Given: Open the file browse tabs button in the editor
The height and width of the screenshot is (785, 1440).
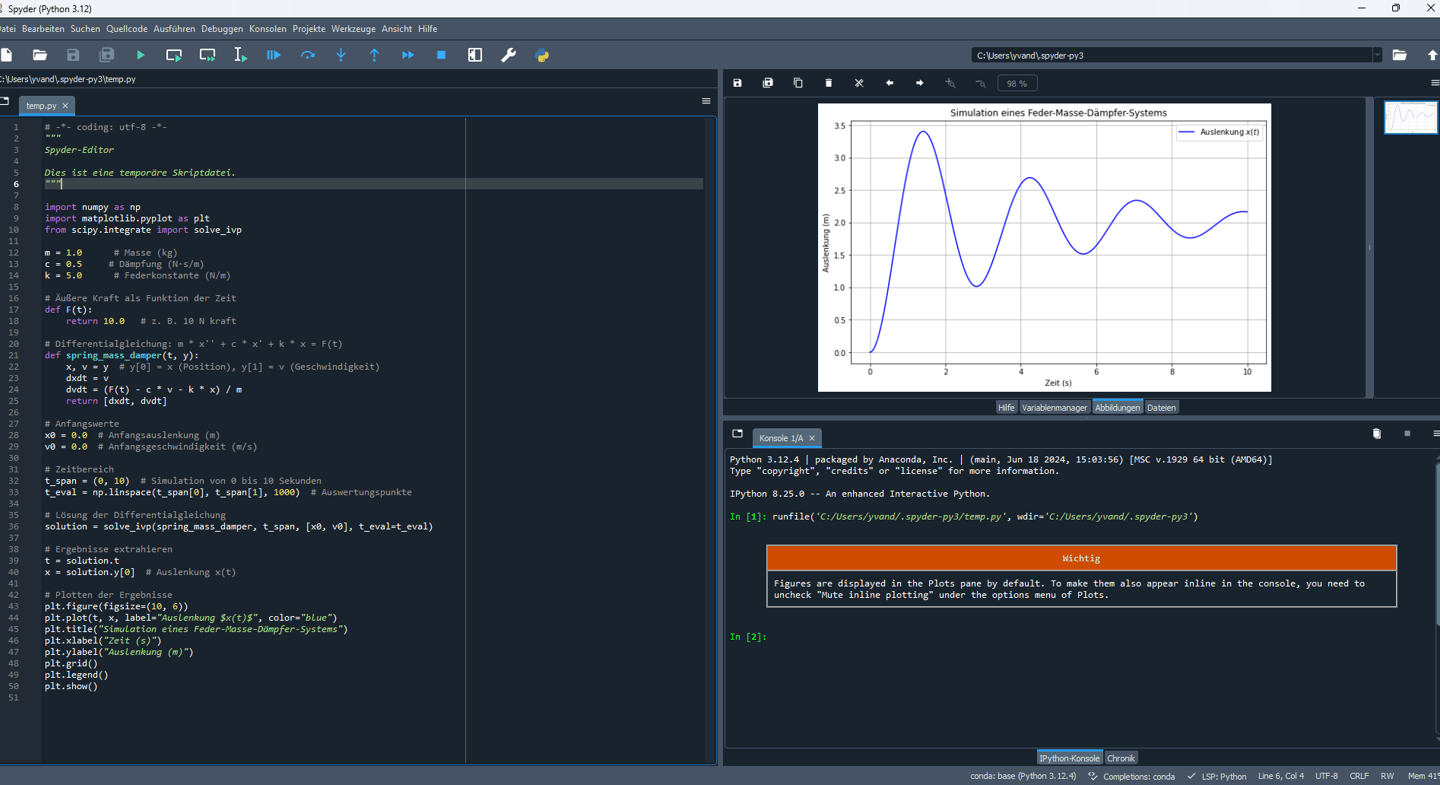Looking at the screenshot, I should pos(5,101).
